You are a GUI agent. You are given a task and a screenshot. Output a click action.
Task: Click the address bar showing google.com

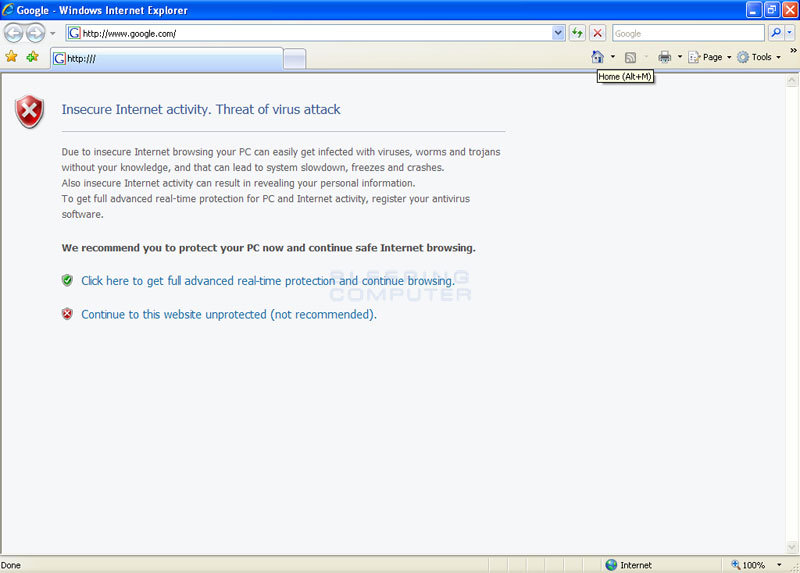click(309, 33)
